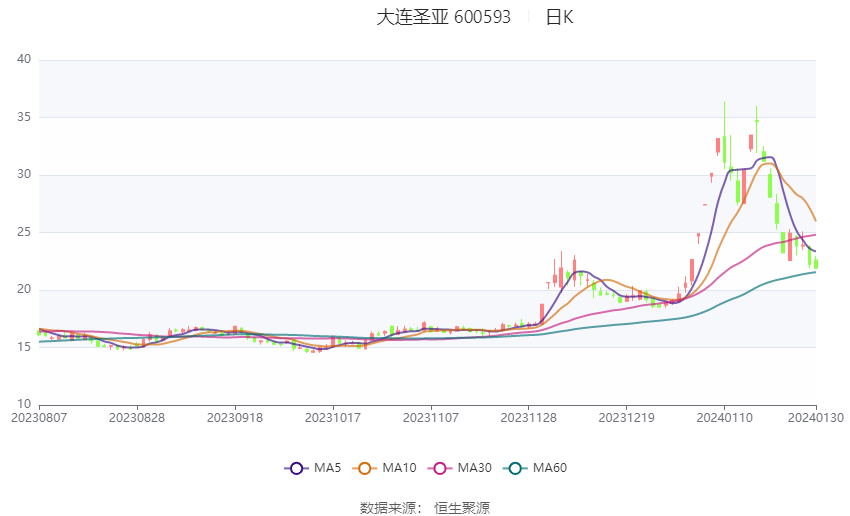Image resolution: width=850 pixels, height=516 pixels.
Task: Toggle the MA5 legend series
Action: click(x=313, y=468)
